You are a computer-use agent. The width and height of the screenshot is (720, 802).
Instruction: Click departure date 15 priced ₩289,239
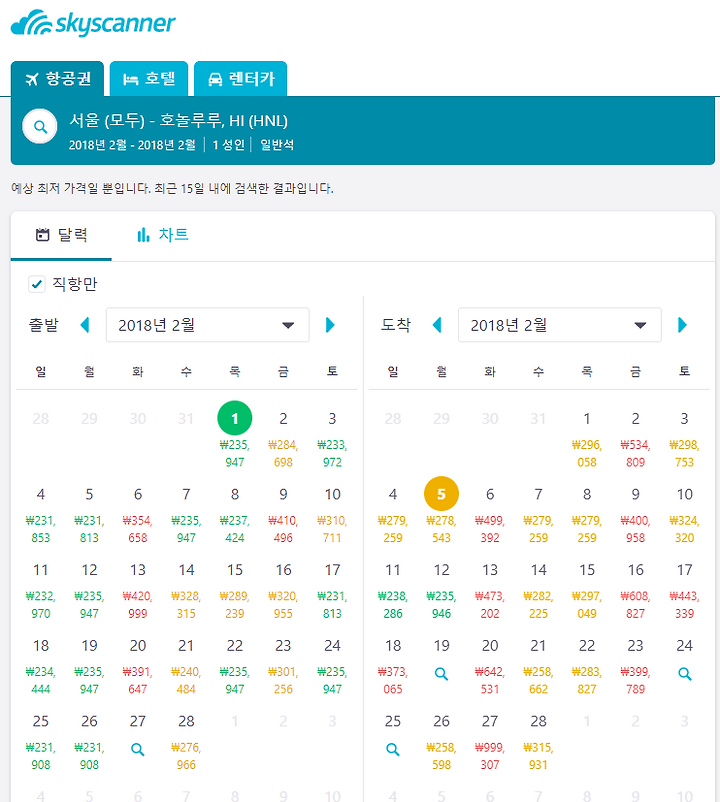pyautogui.click(x=235, y=591)
